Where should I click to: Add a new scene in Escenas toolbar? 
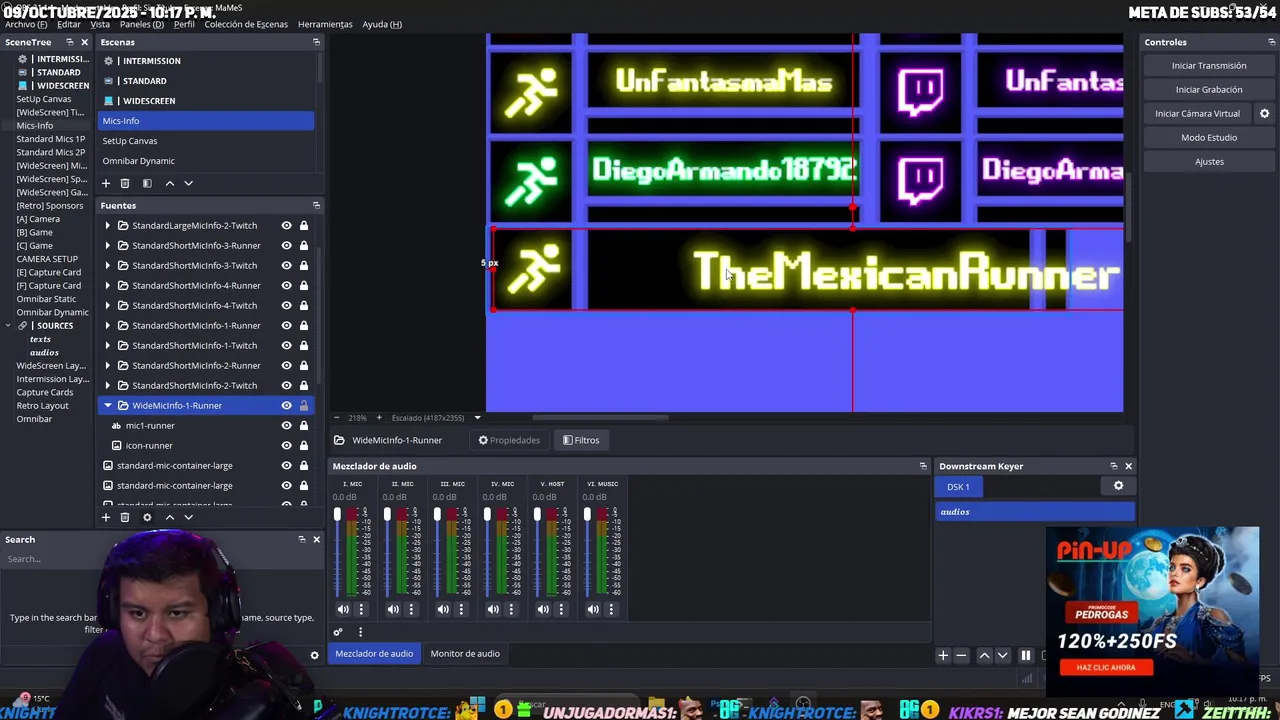106,183
